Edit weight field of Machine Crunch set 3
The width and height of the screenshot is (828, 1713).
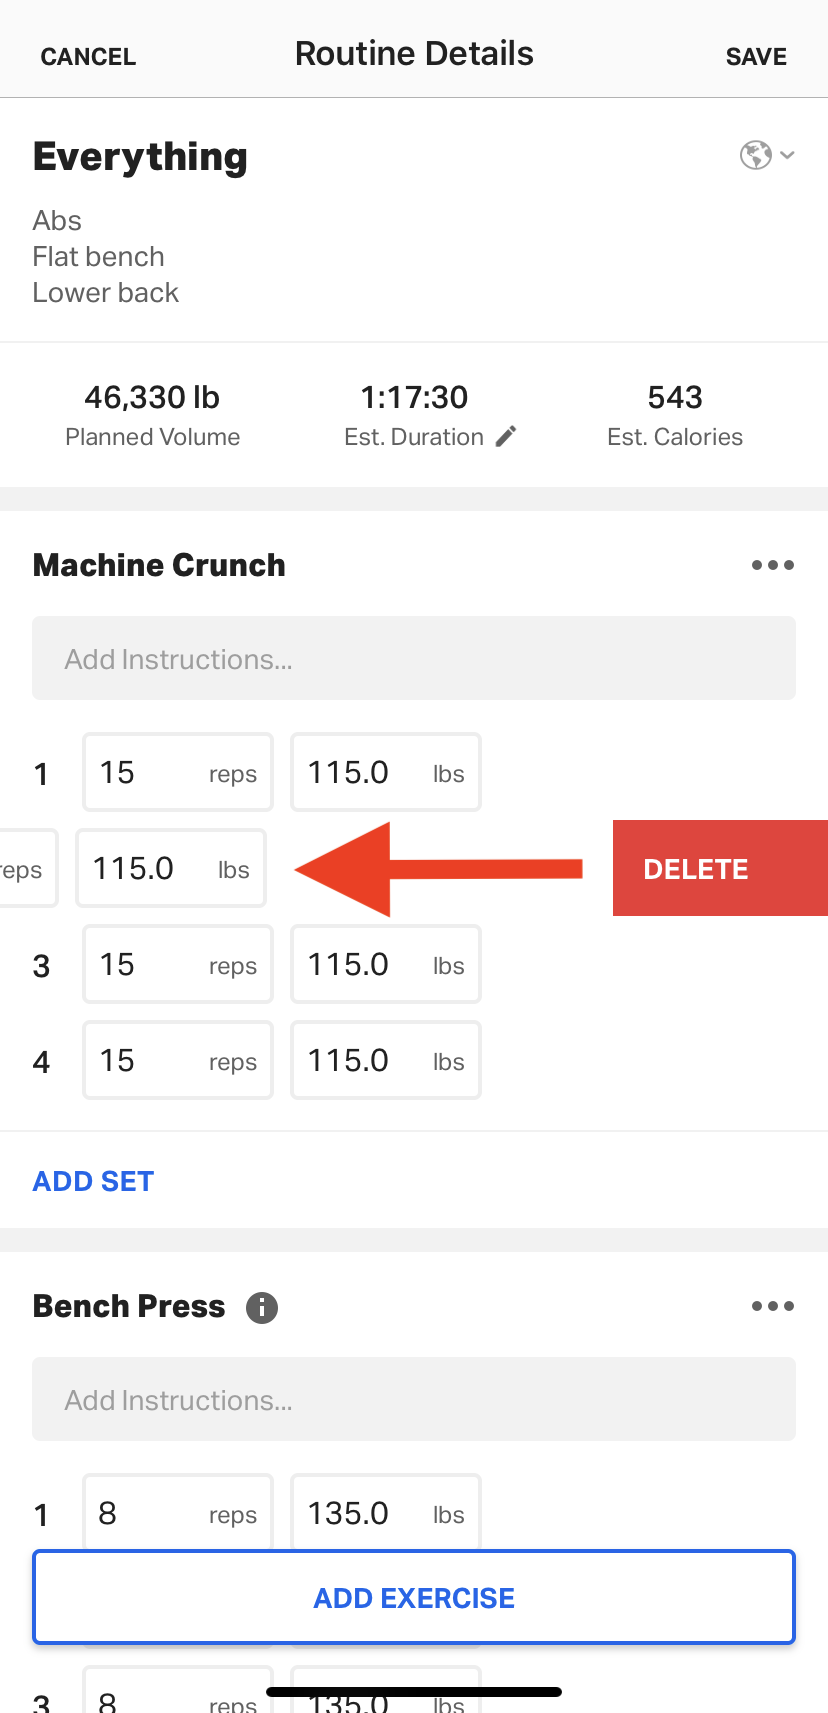tap(386, 964)
